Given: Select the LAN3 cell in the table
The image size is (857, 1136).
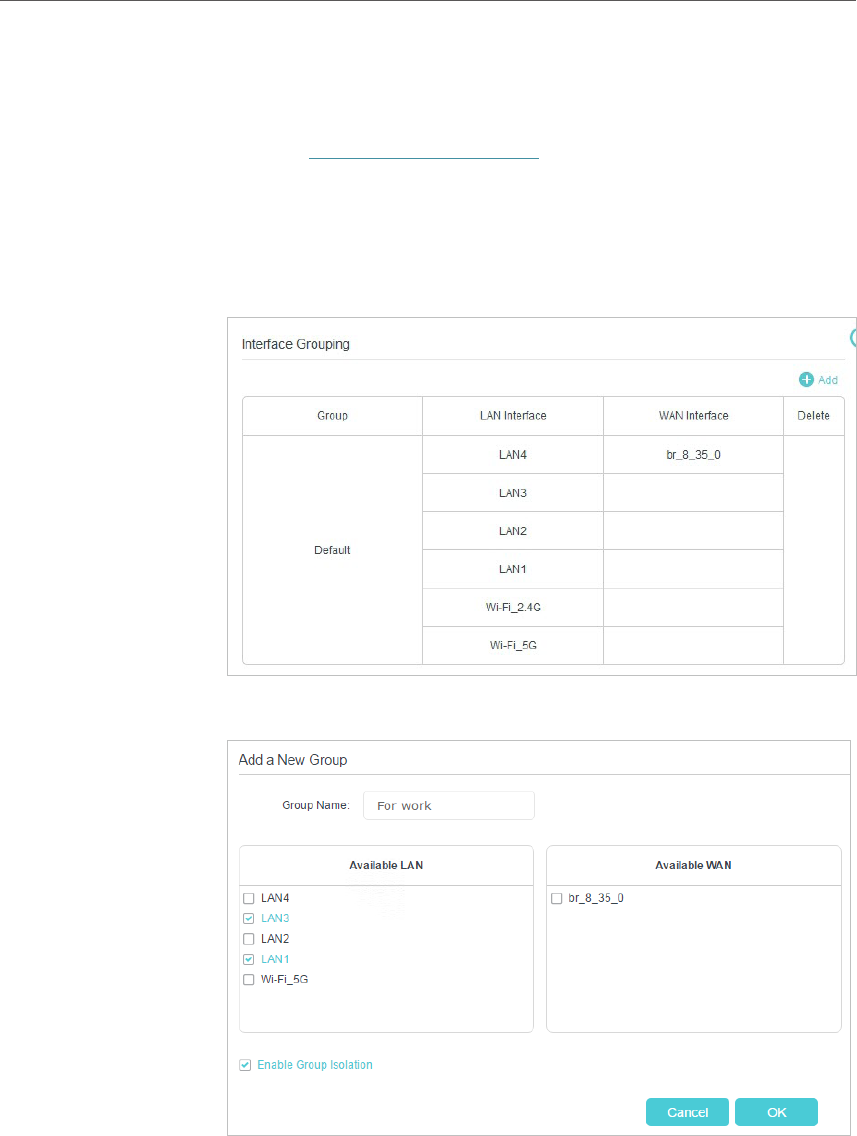Looking at the screenshot, I should 513,493.
